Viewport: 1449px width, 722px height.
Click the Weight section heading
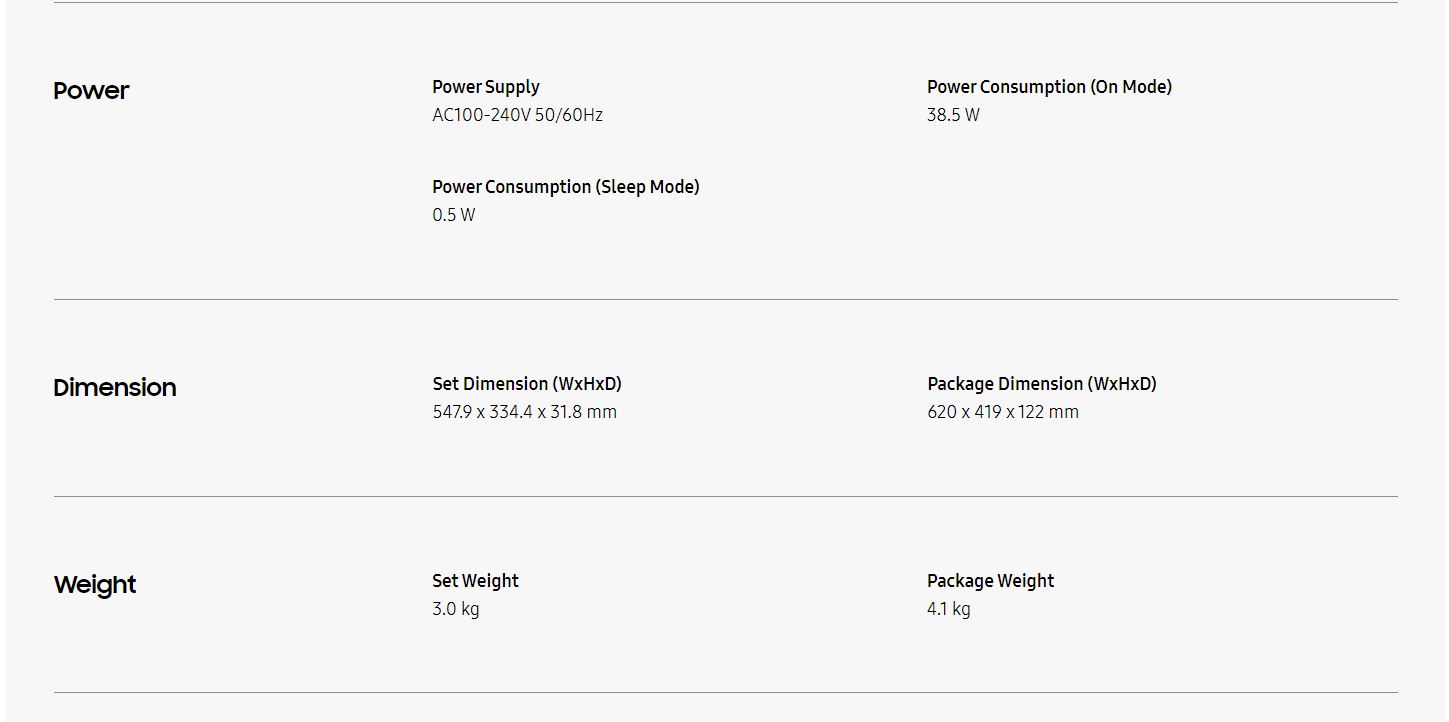click(95, 585)
